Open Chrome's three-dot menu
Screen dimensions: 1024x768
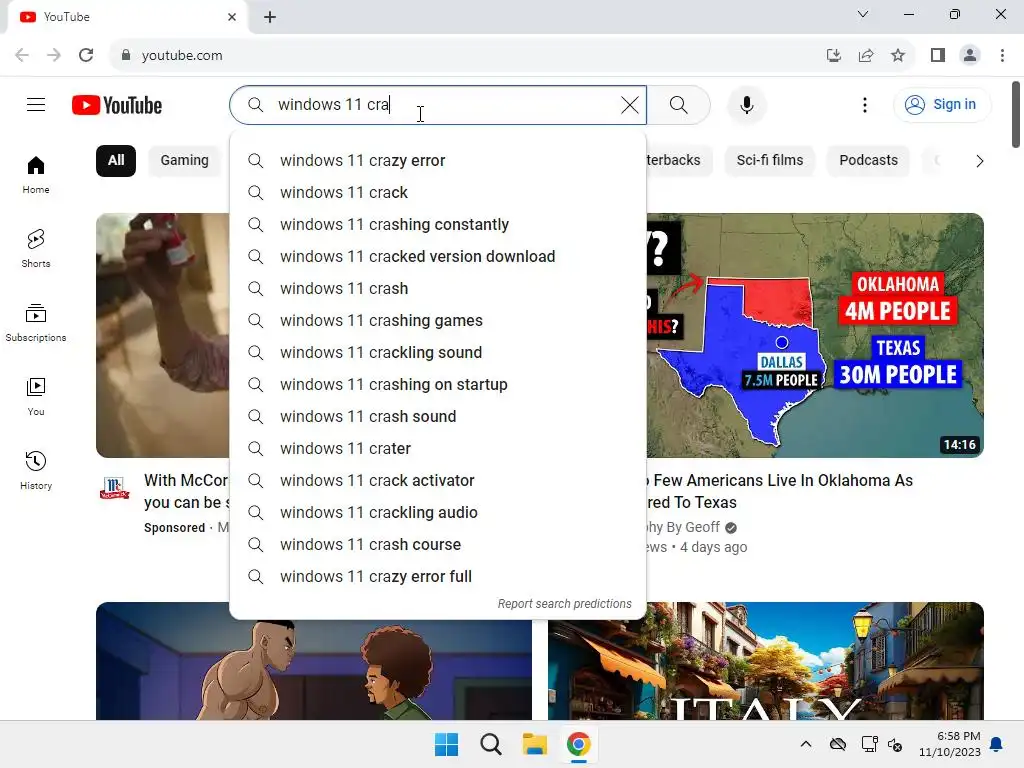coord(1002,56)
